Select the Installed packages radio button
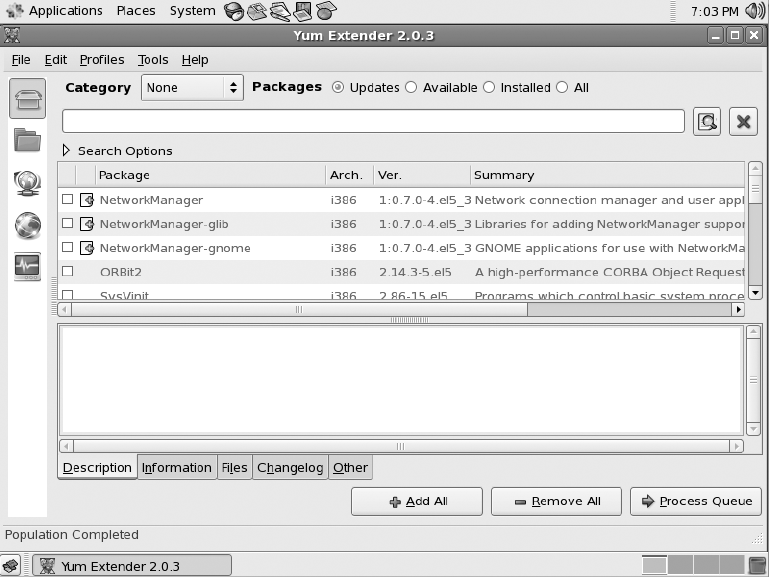Image resolution: width=769 pixels, height=577 pixels. [489, 87]
